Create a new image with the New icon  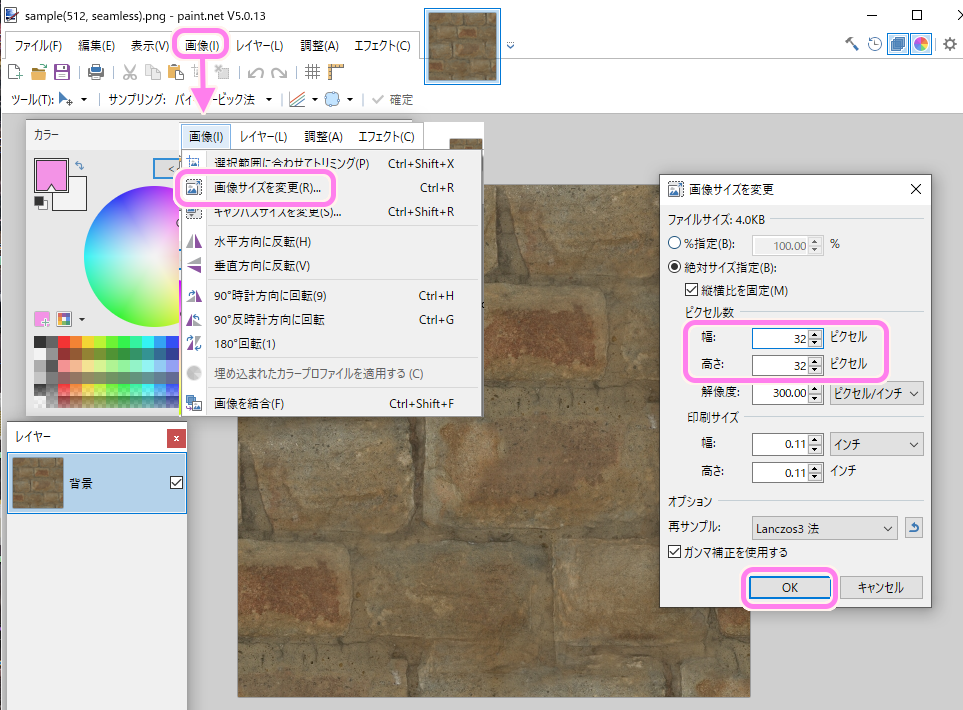click(x=14, y=71)
